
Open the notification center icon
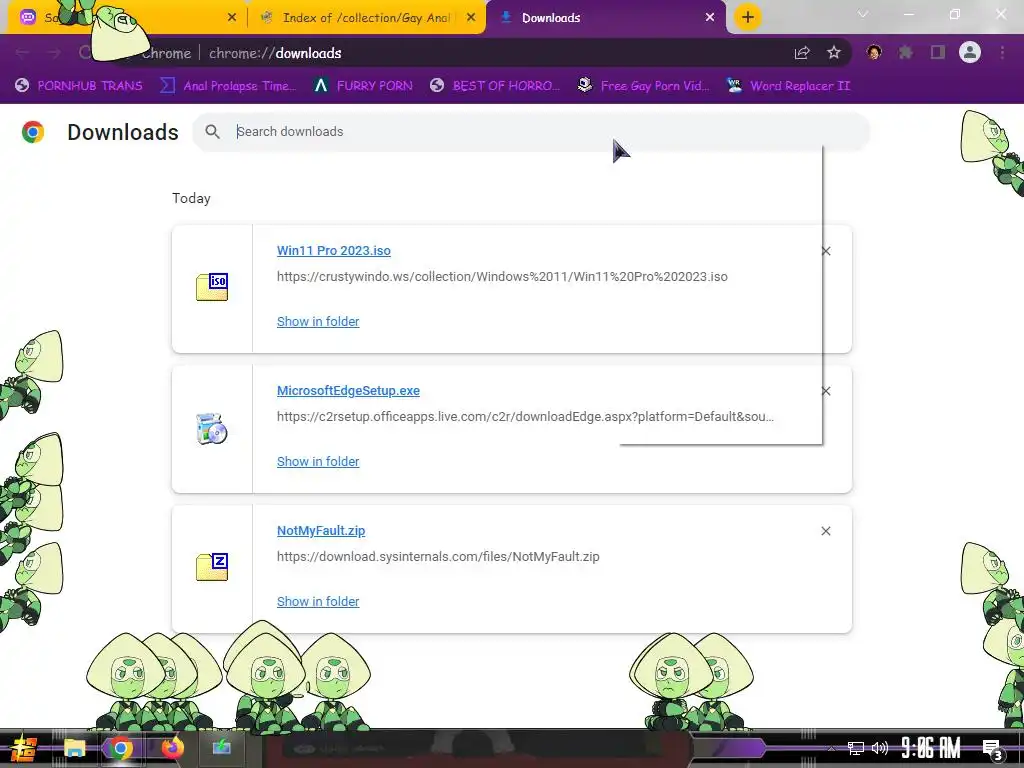click(993, 749)
